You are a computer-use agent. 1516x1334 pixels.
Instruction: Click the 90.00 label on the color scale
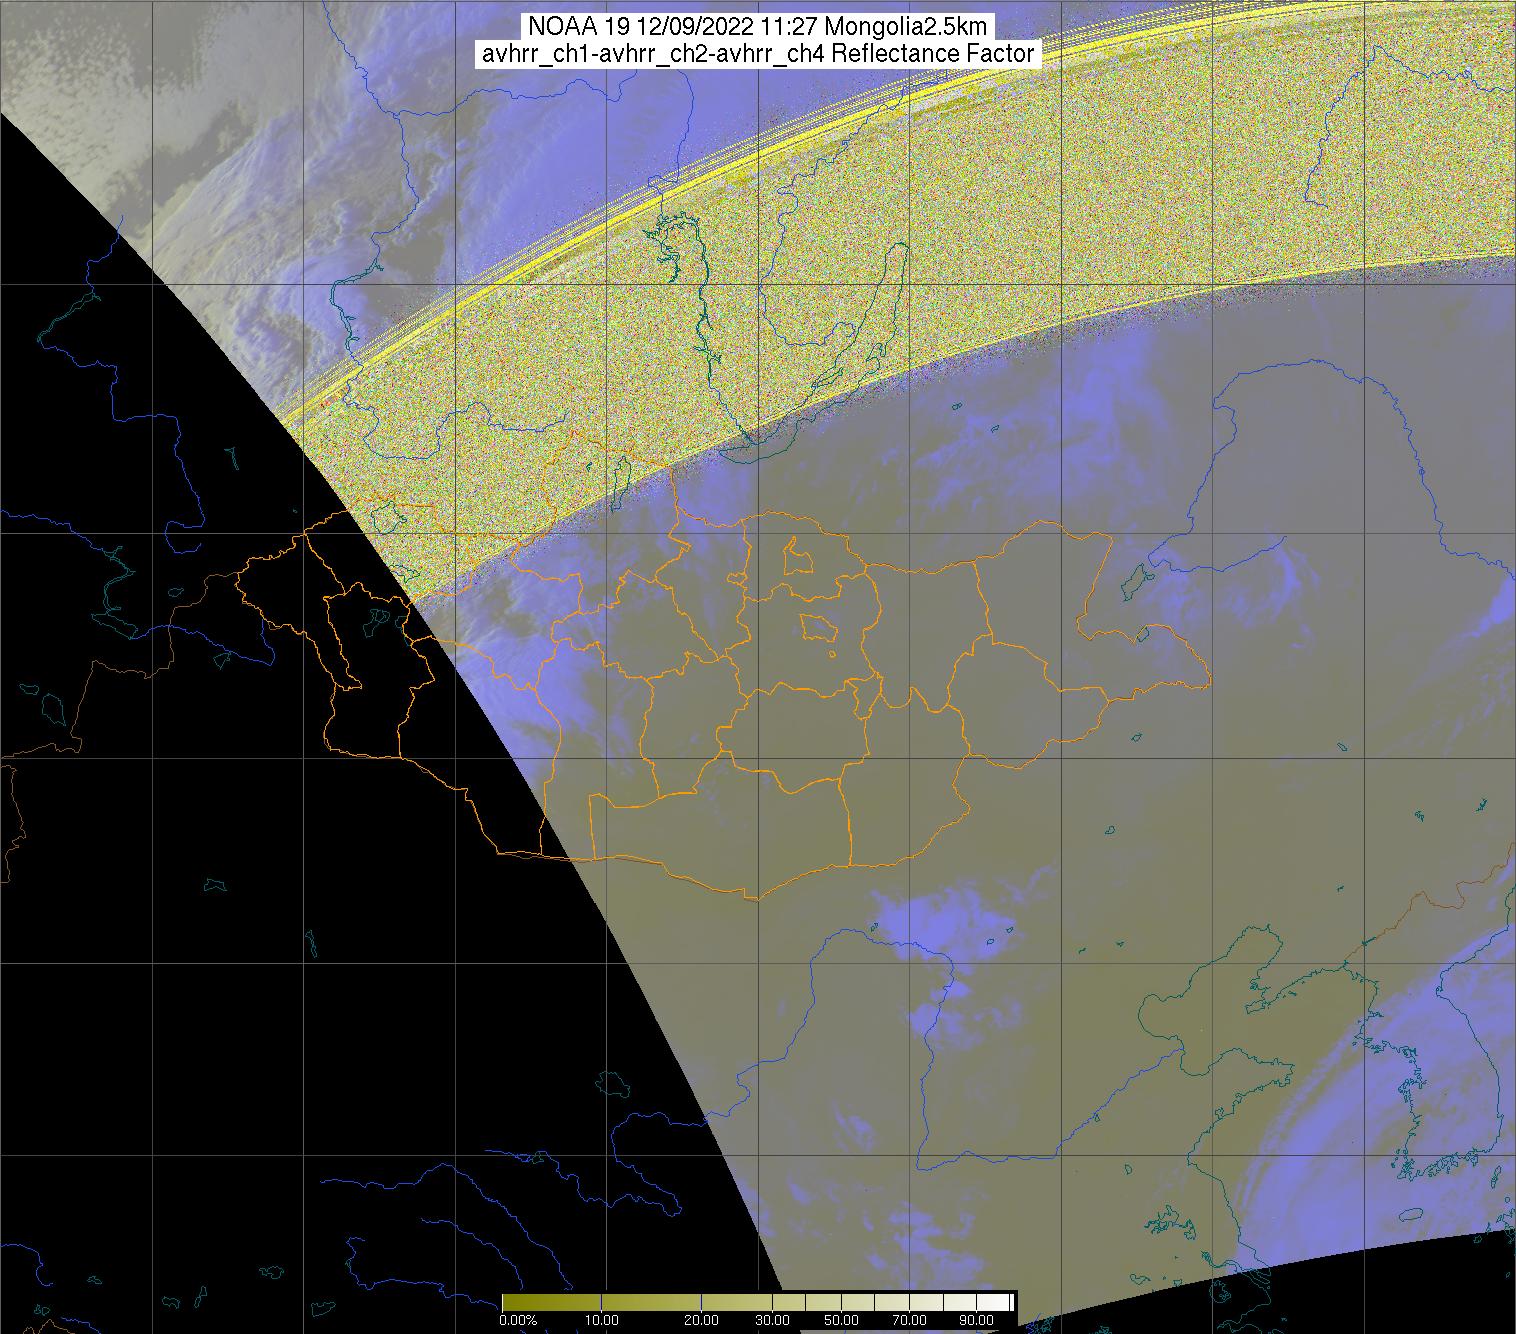[975, 1321]
